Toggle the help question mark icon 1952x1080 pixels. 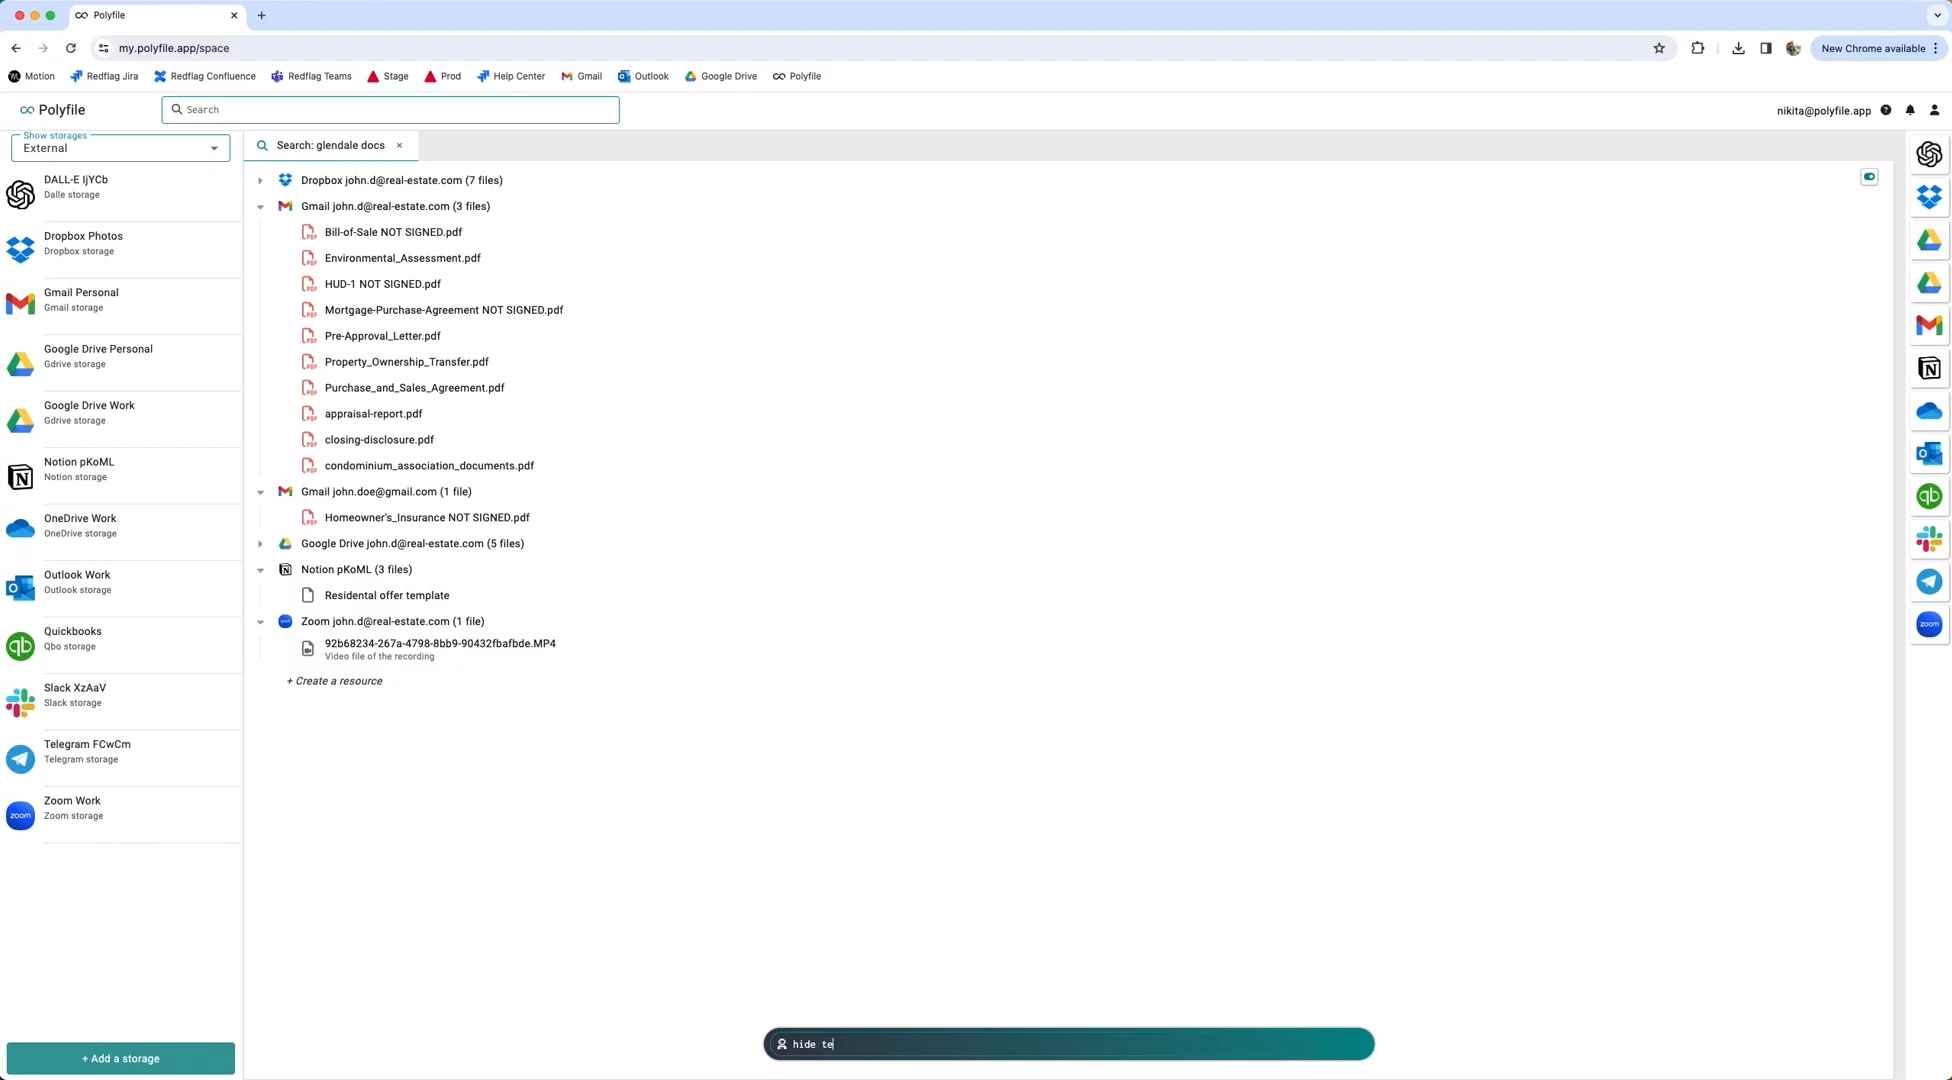1887,110
